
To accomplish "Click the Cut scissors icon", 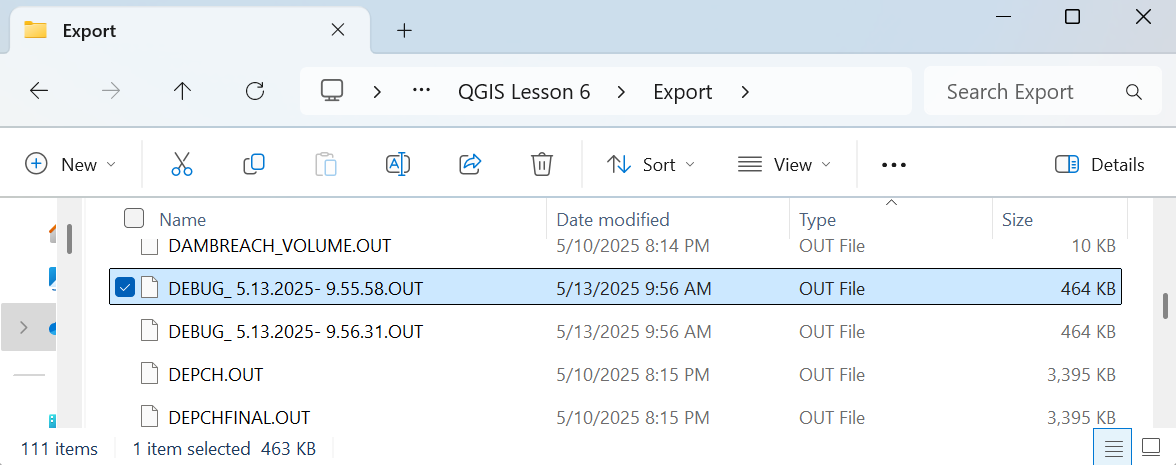I will 181,164.
